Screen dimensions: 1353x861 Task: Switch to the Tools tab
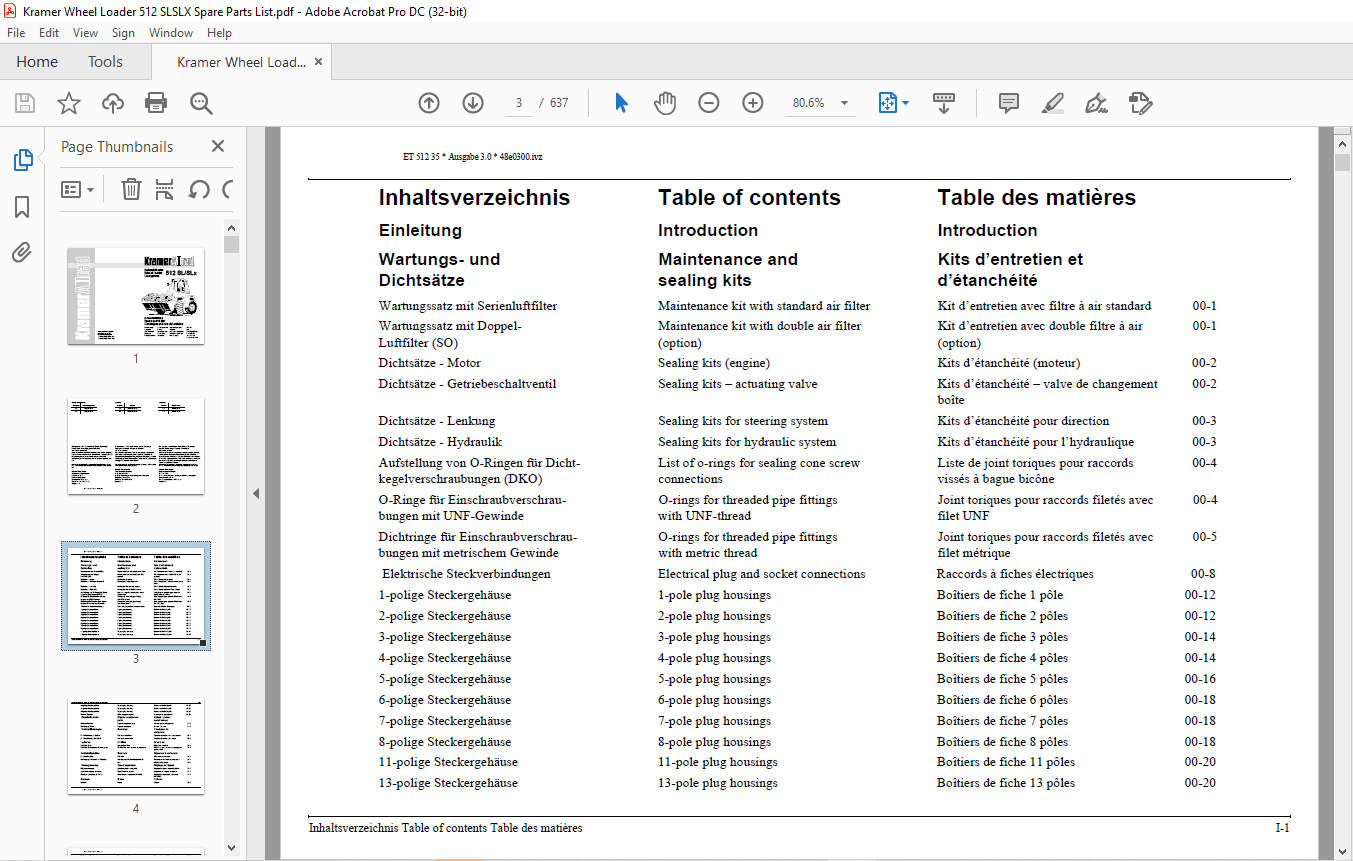point(105,62)
